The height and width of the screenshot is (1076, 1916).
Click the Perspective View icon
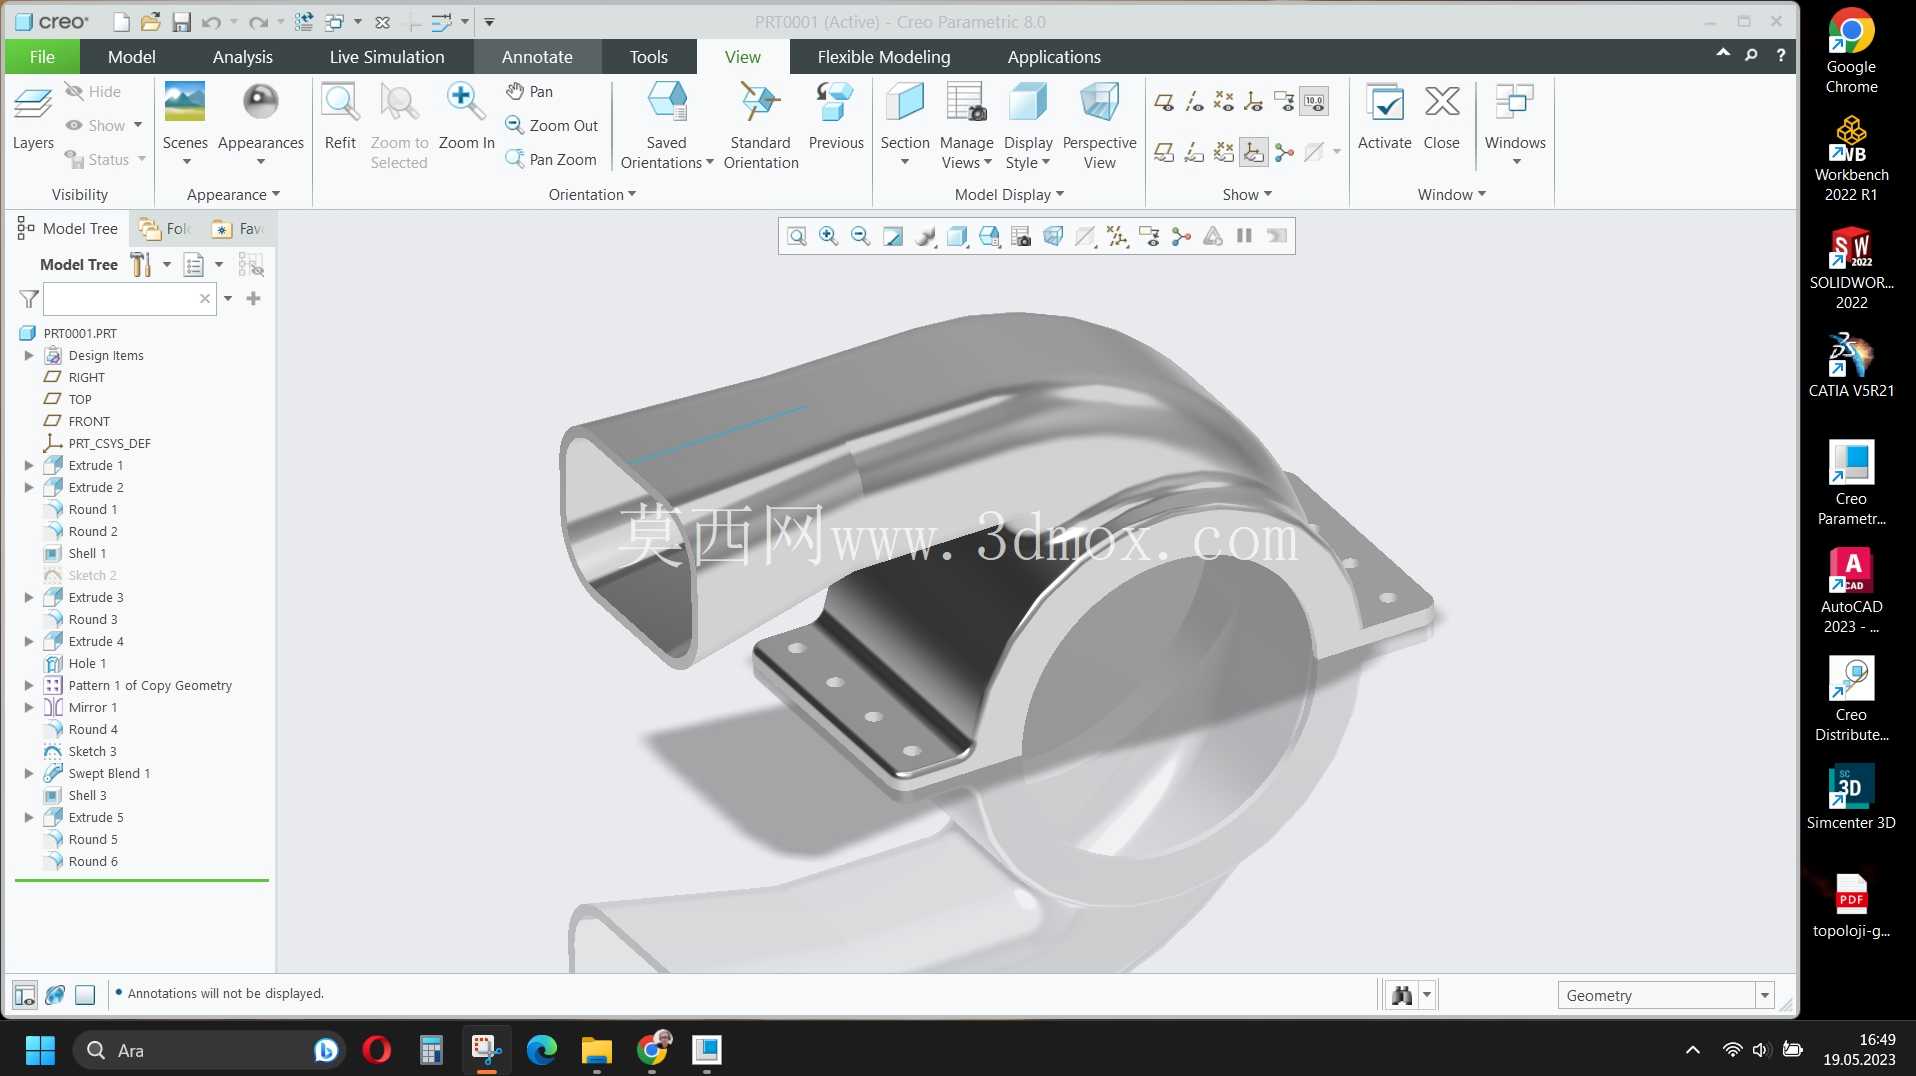click(1099, 125)
